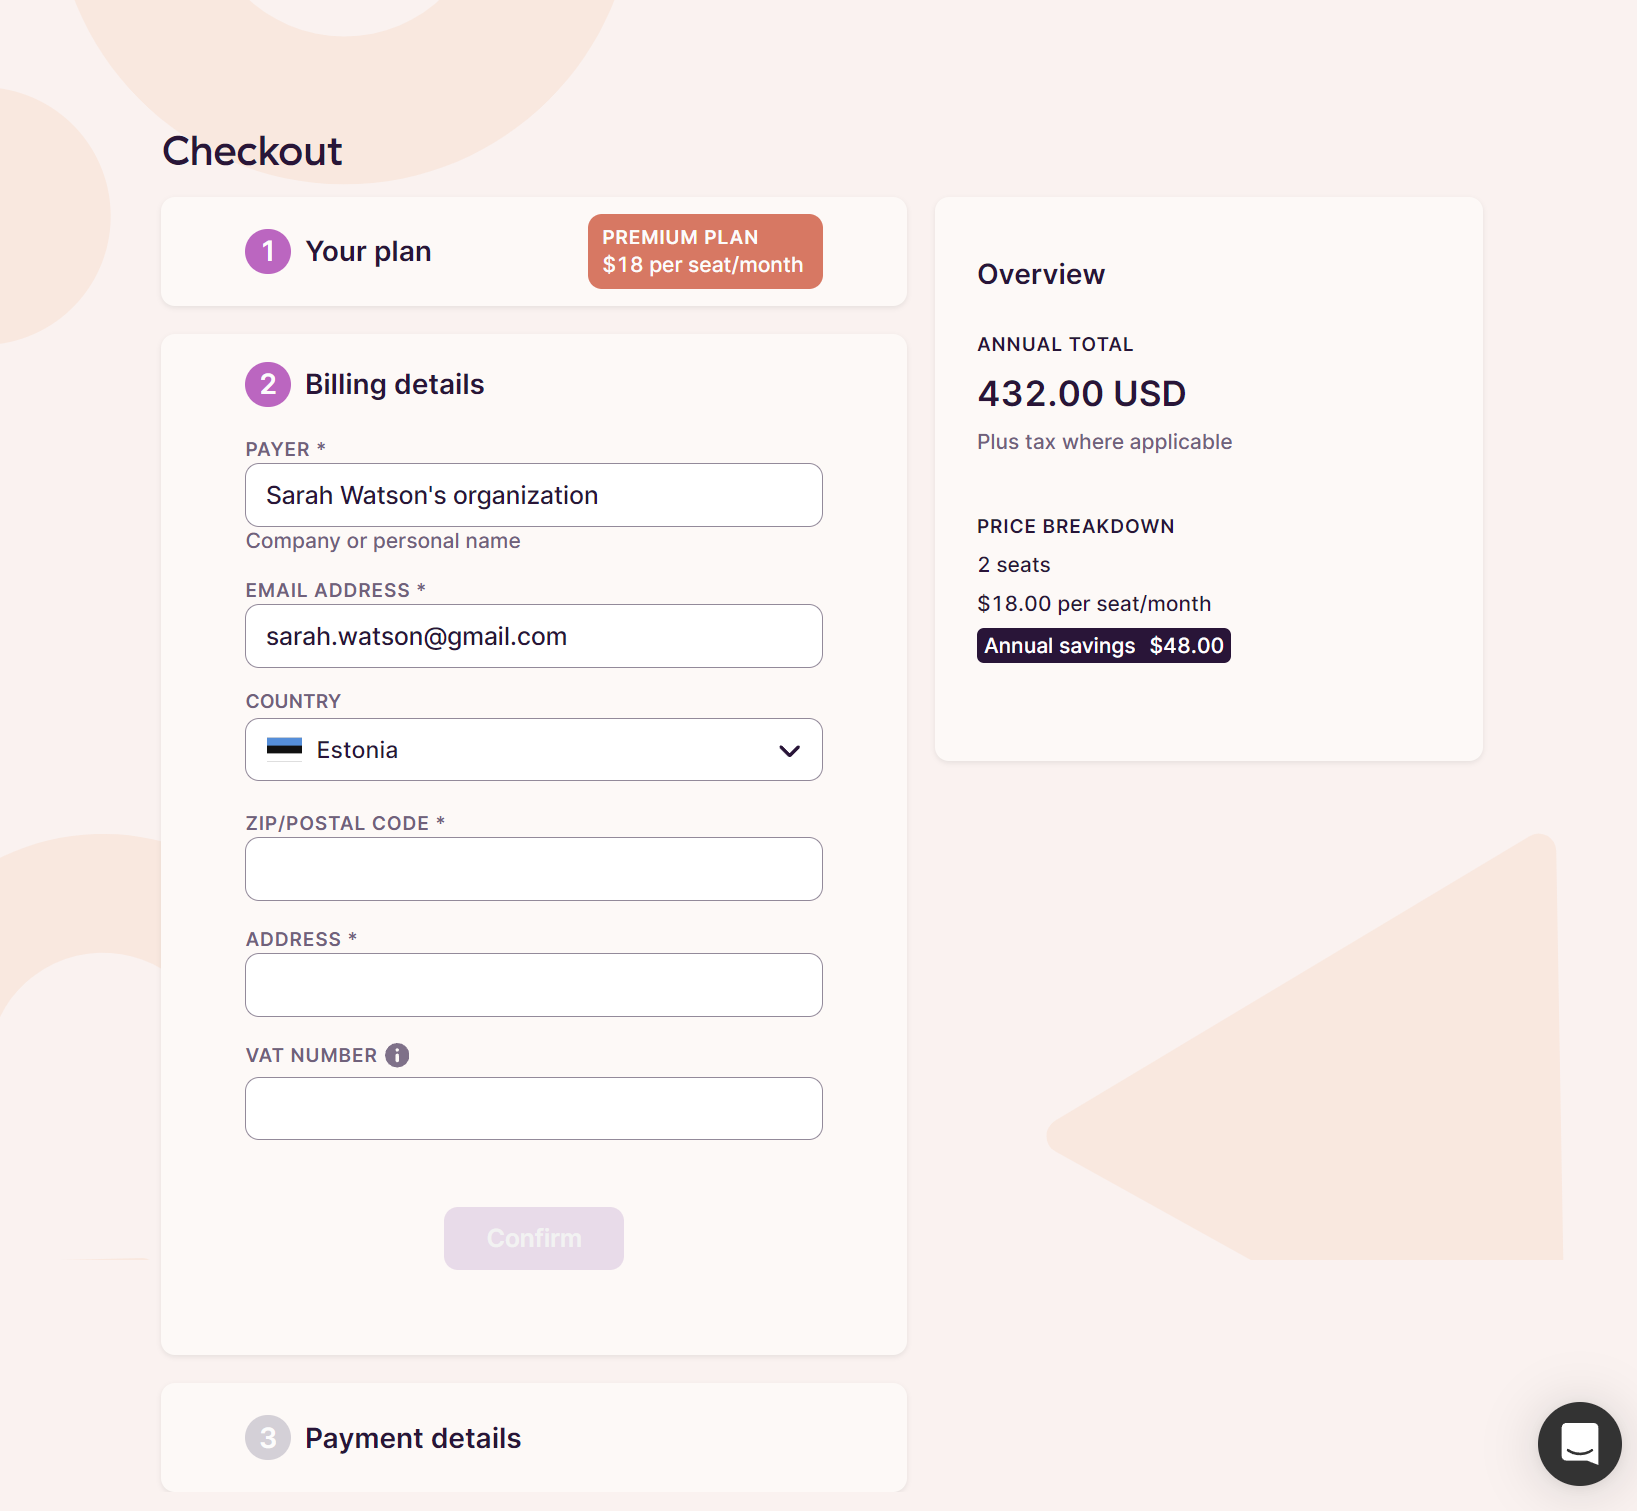The height and width of the screenshot is (1511, 1637).
Task: Click step 2 circle badge
Action: click(268, 384)
